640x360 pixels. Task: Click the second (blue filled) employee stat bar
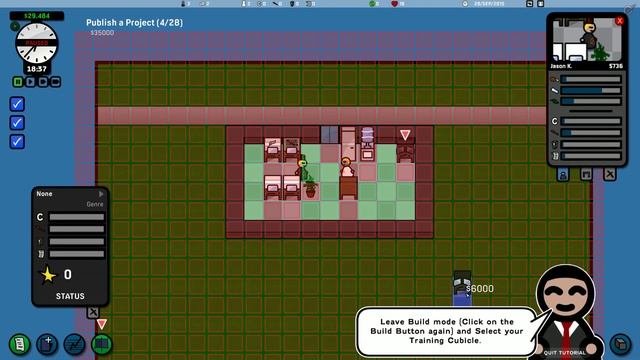coord(591,90)
